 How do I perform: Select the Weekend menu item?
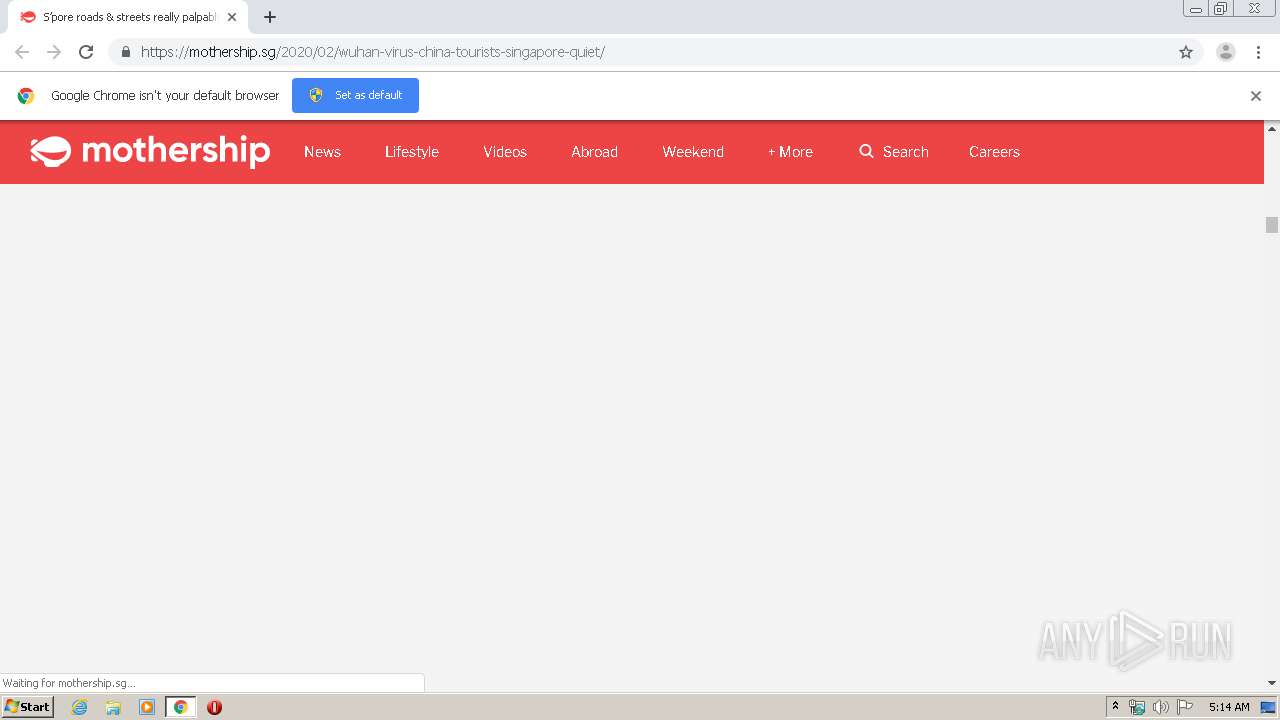[x=693, y=152]
